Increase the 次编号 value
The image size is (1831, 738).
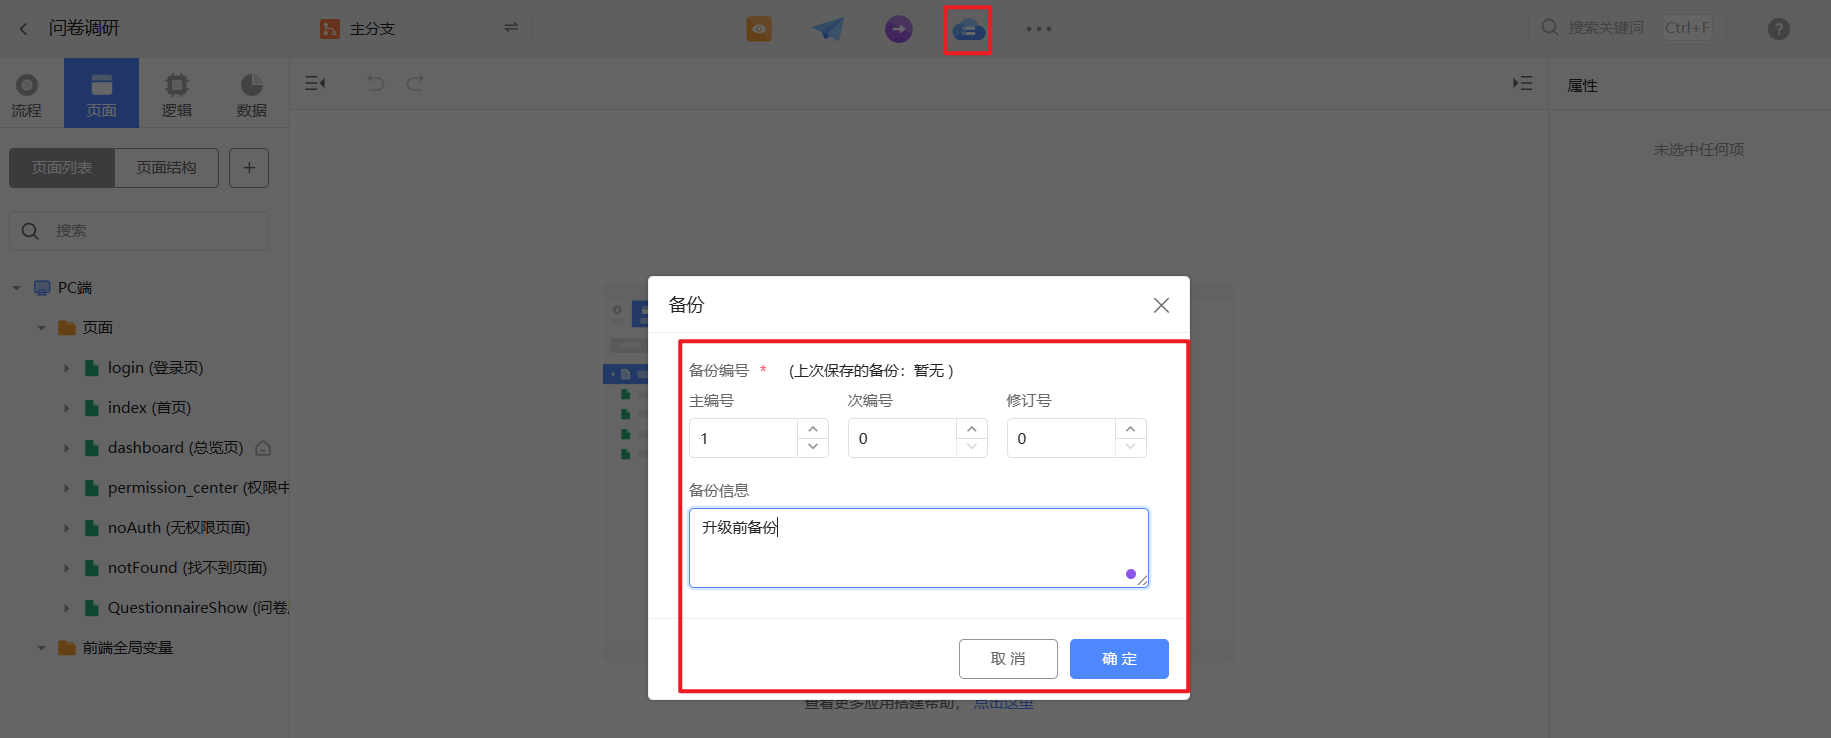tap(972, 429)
